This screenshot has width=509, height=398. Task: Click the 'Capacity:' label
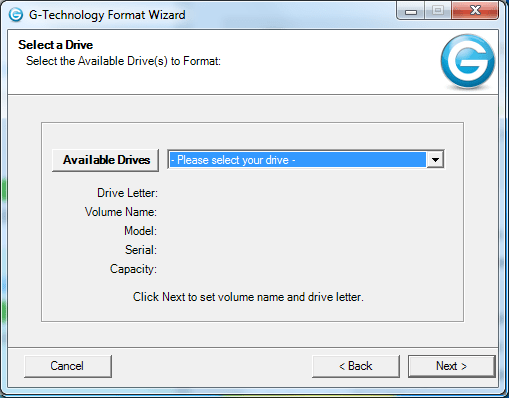click(133, 269)
